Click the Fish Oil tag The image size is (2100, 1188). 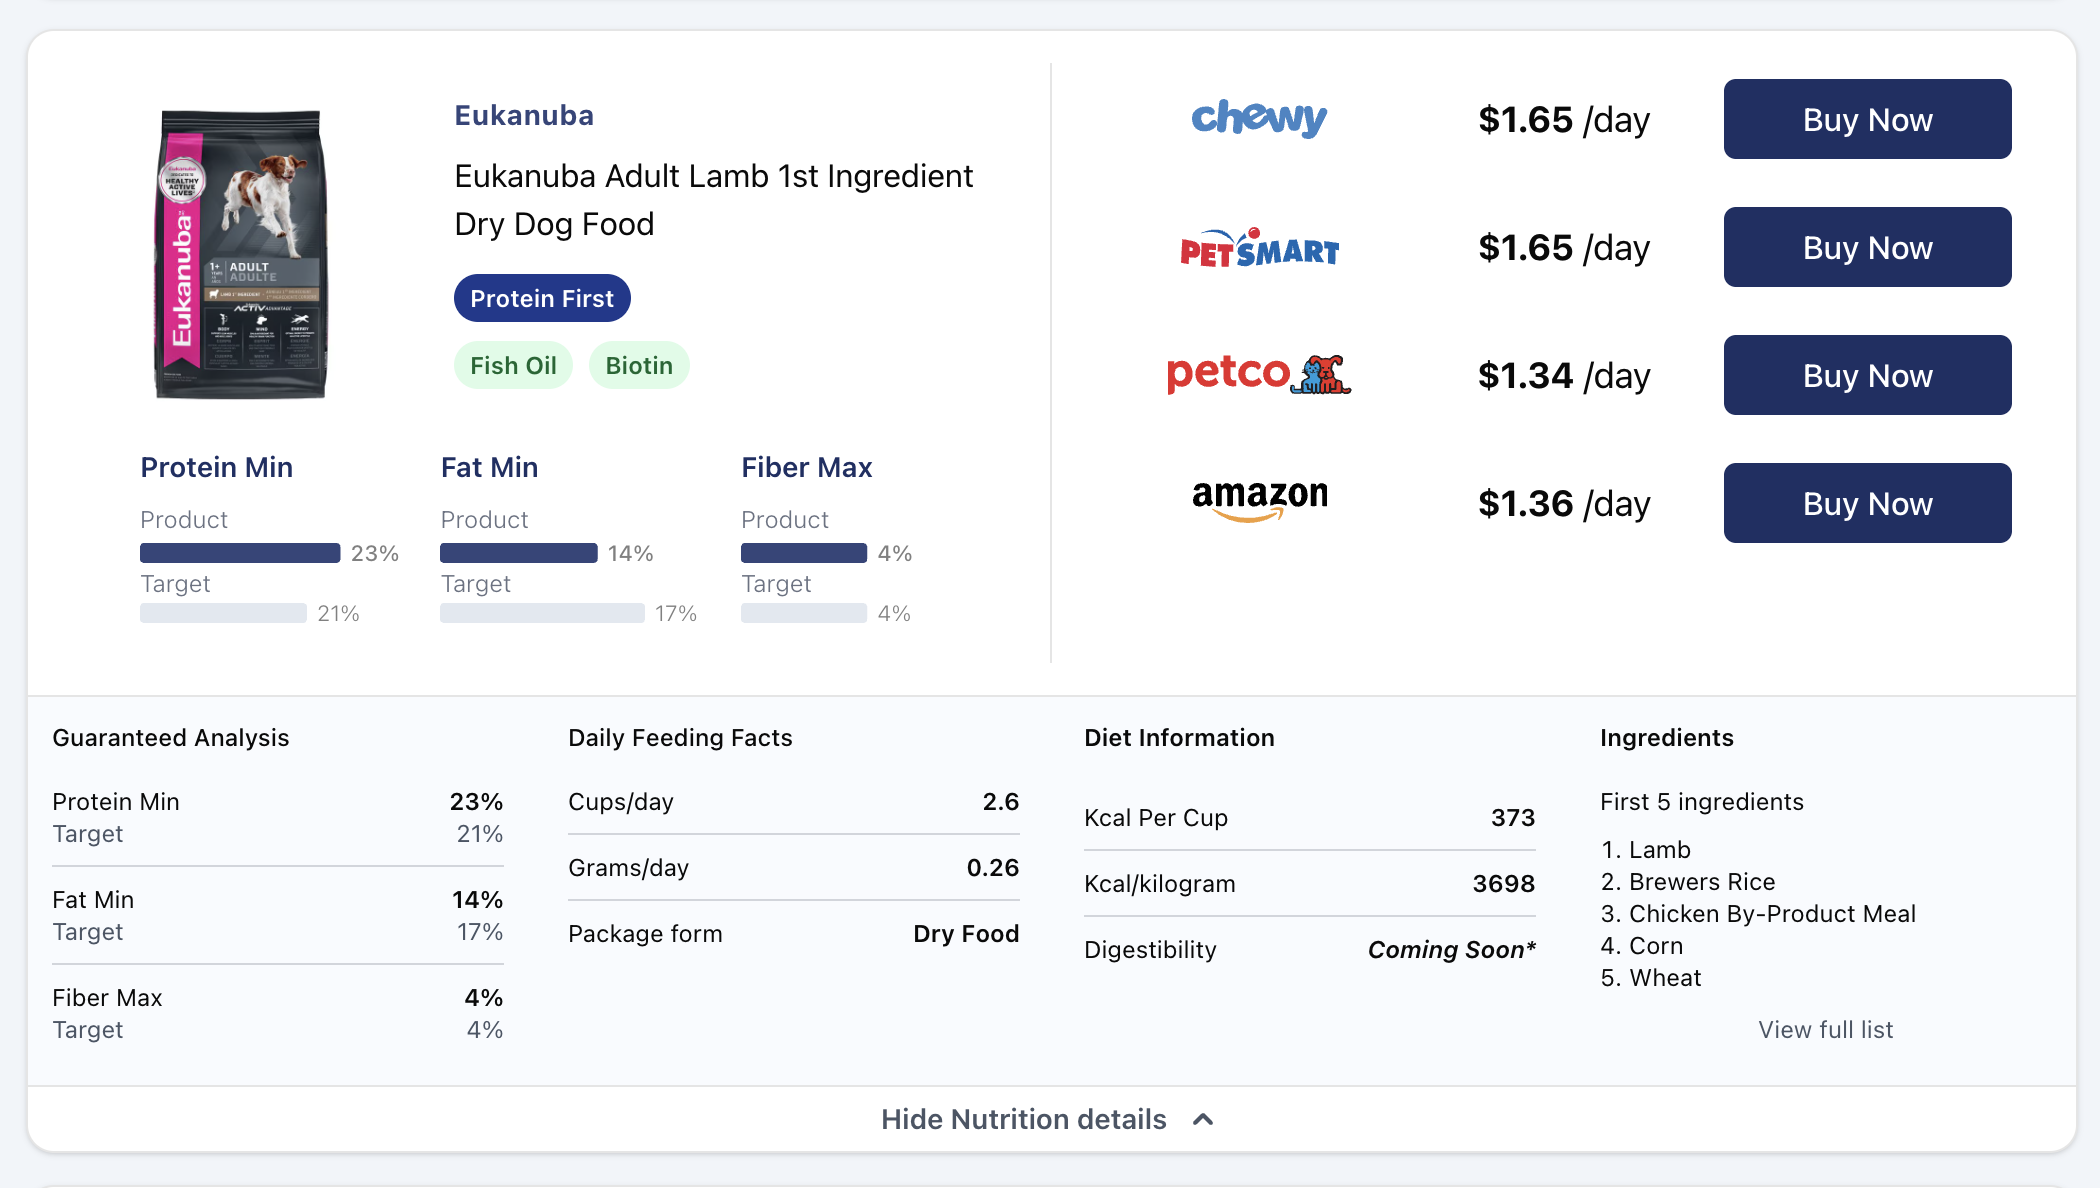[x=513, y=365]
